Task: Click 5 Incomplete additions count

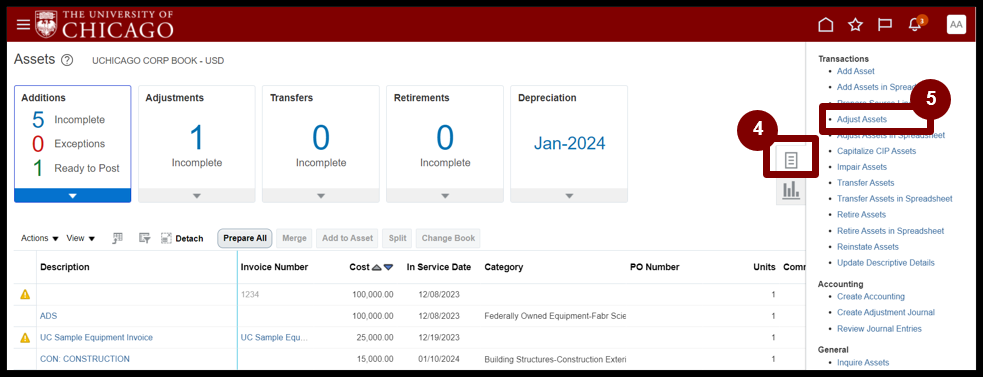Action: [37, 120]
